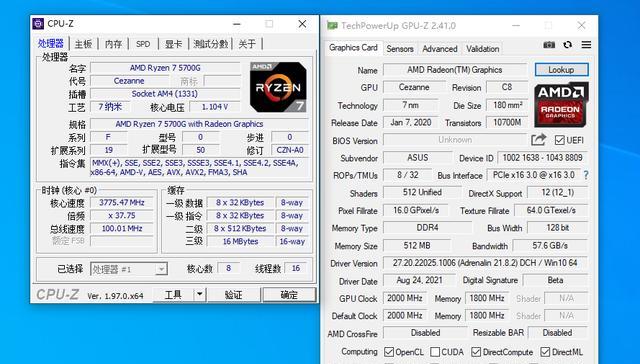
Task: Click the DDR4 memory type value
Action: pos(427,228)
